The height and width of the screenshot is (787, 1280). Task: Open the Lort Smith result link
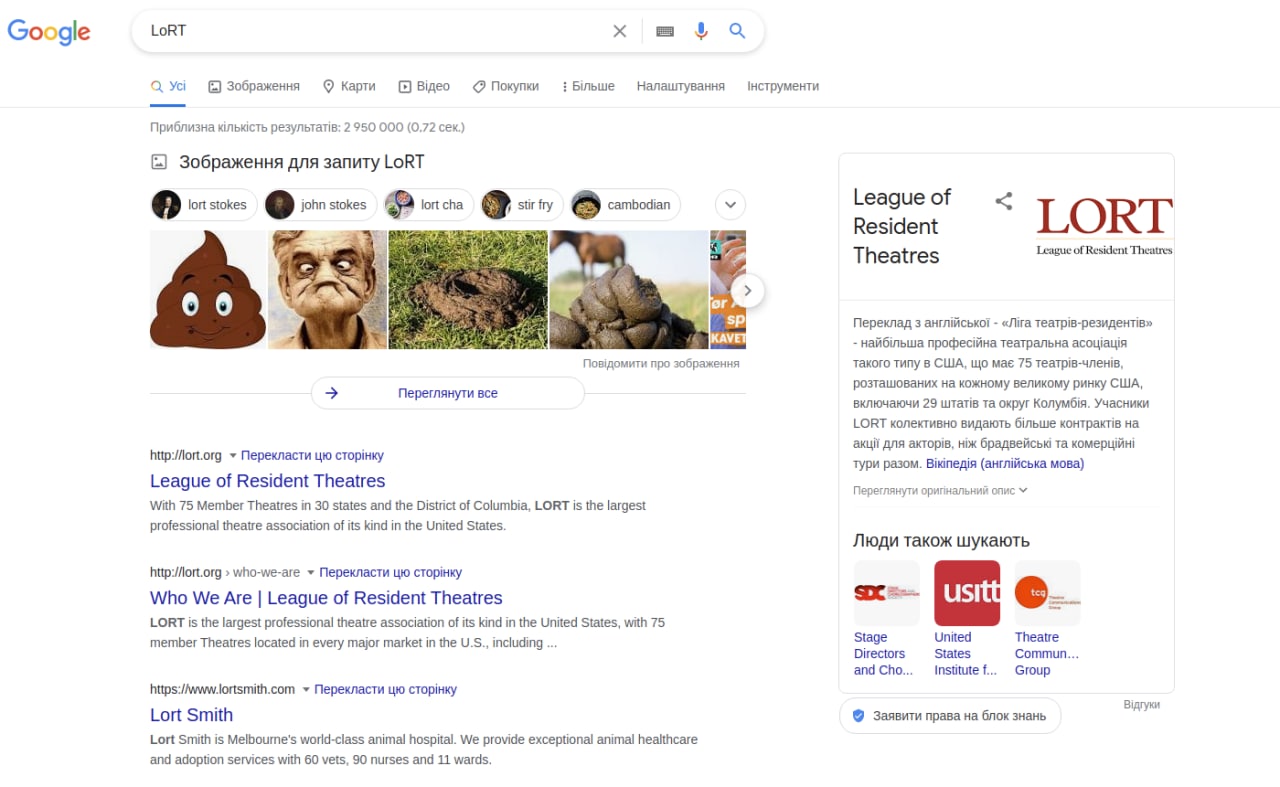coord(191,715)
